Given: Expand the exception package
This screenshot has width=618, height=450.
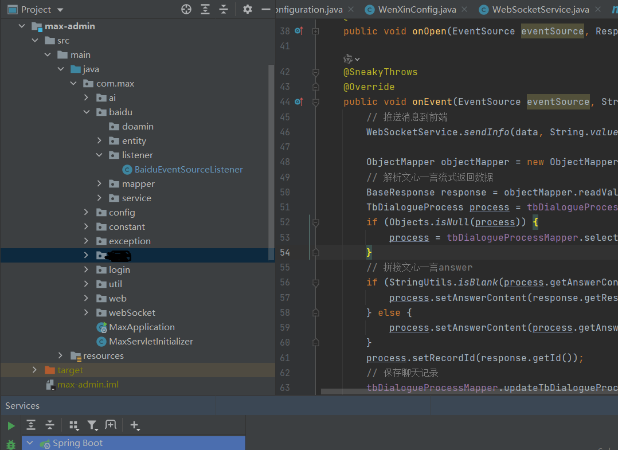Looking at the screenshot, I should pyautogui.click(x=86, y=241).
